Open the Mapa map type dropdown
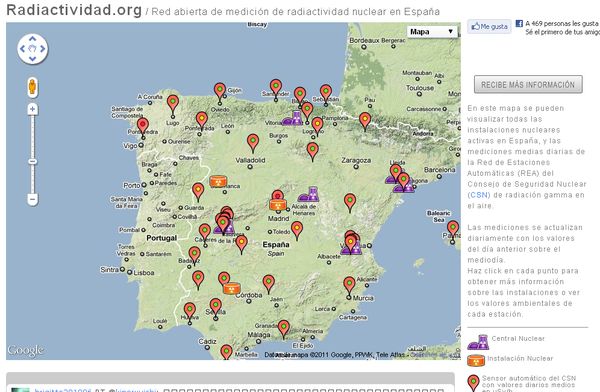The image size is (600, 392). pos(432,31)
